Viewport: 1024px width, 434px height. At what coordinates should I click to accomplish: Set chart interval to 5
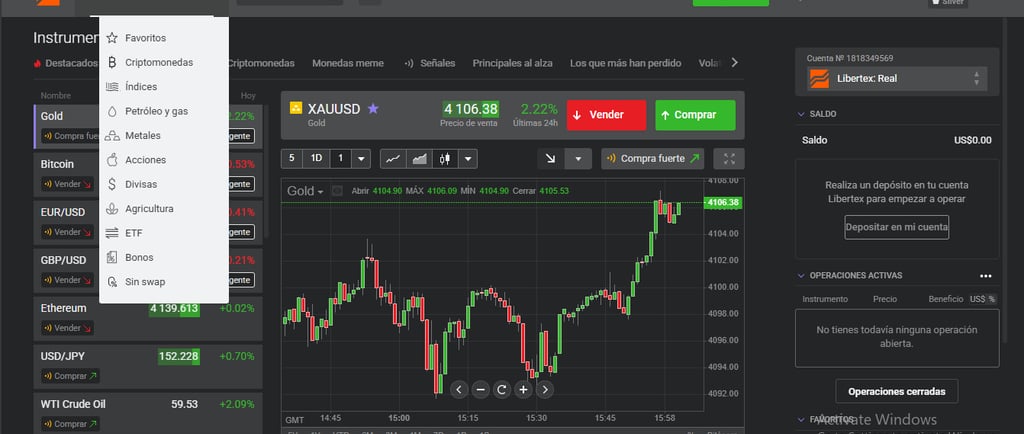[x=291, y=159]
